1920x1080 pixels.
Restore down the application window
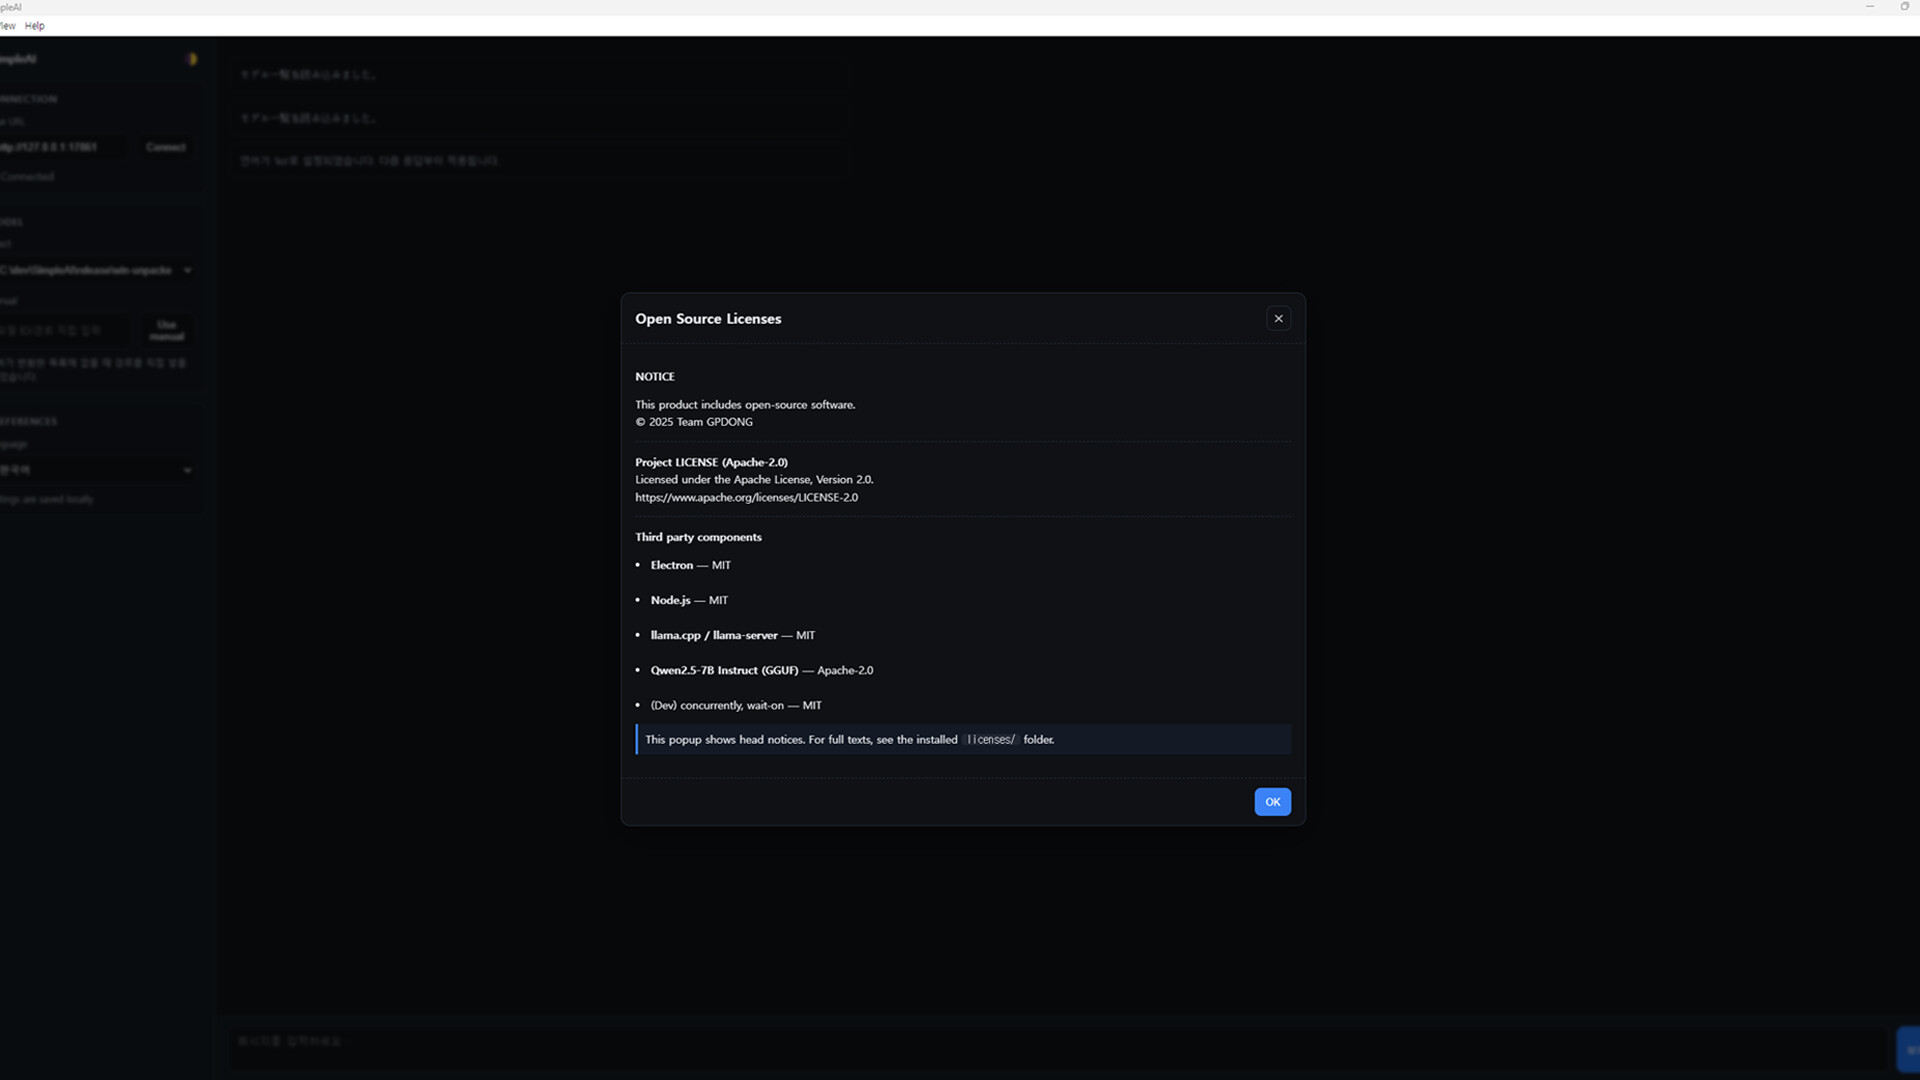click(1904, 7)
